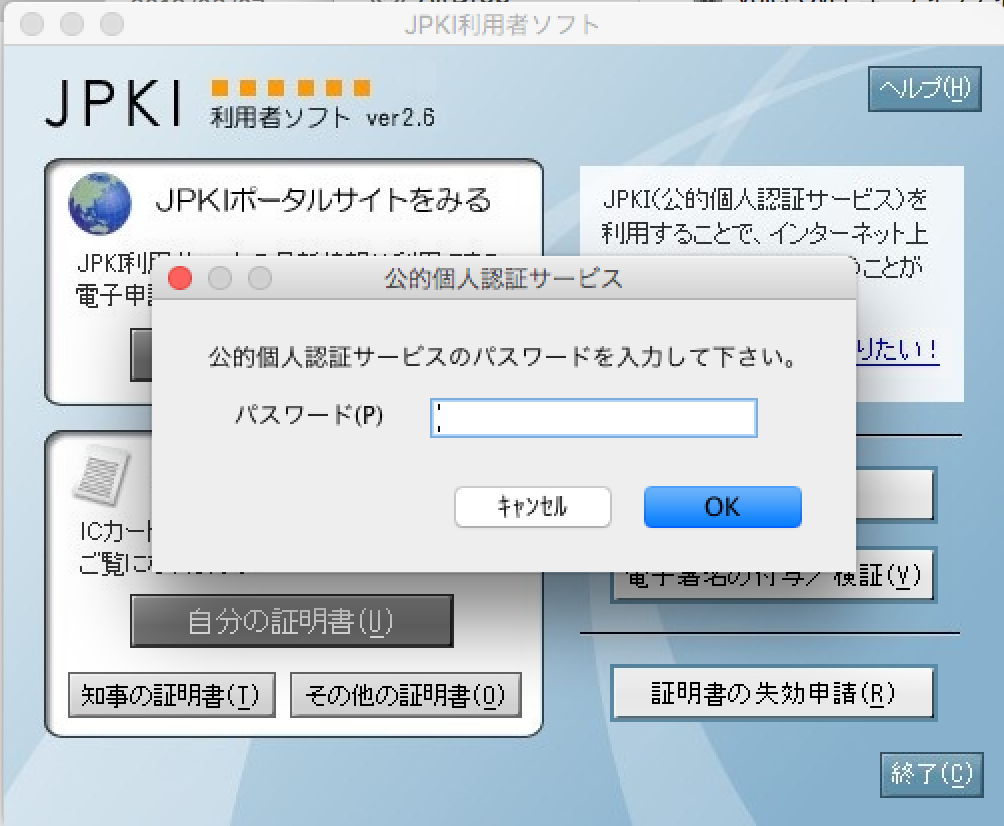Click the OK button in password dialog
The height and width of the screenshot is (826, 1004).
[x=722, y=506]
